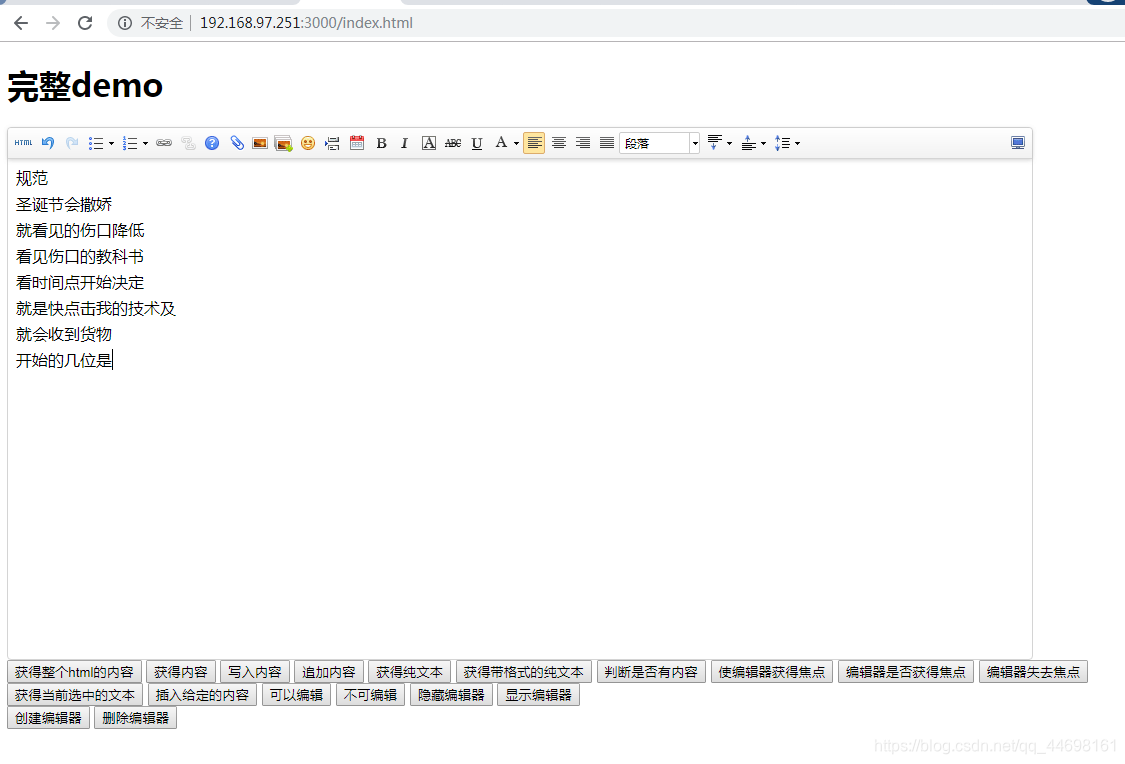
Task: Set spacing before paragraph
Action: point(715,143)
